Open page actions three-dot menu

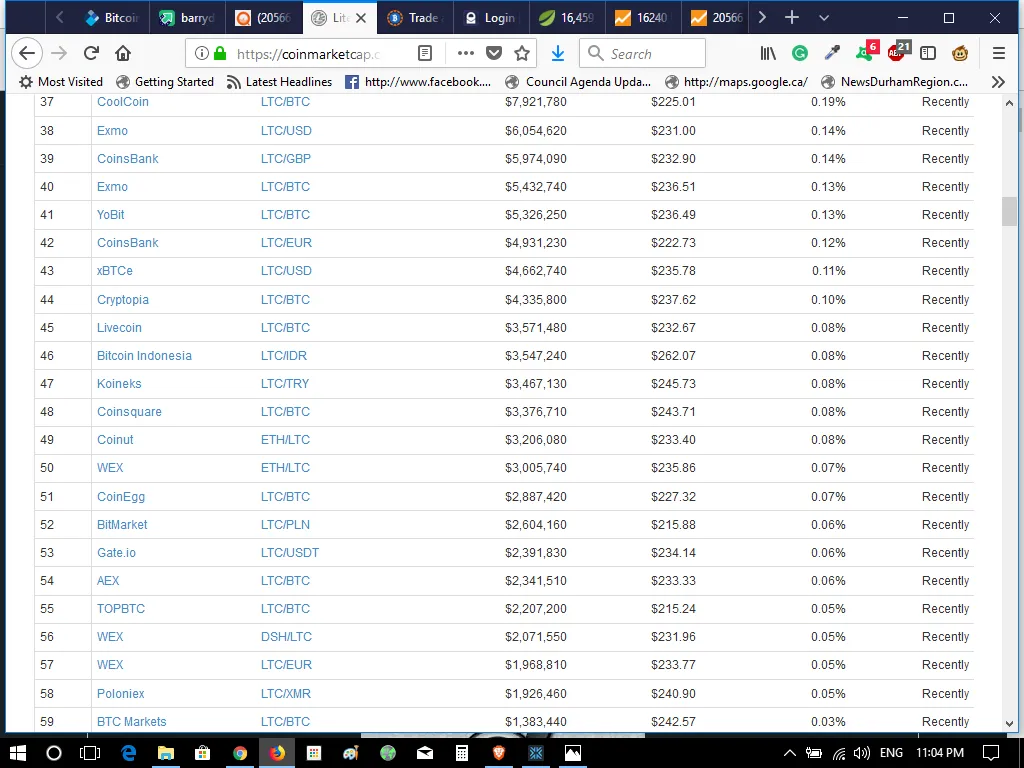coord(466,54)
